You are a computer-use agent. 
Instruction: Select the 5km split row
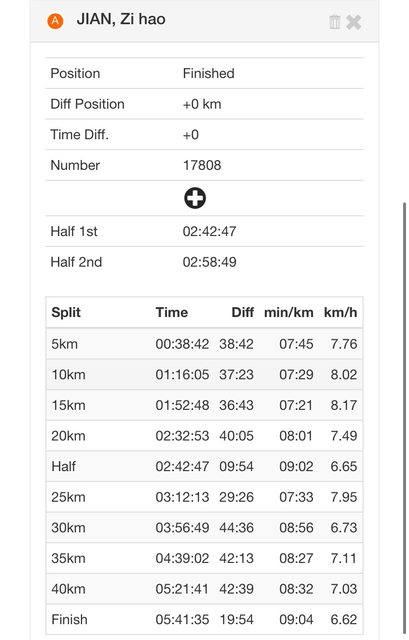pyautogui.click(x=204, y=344)
